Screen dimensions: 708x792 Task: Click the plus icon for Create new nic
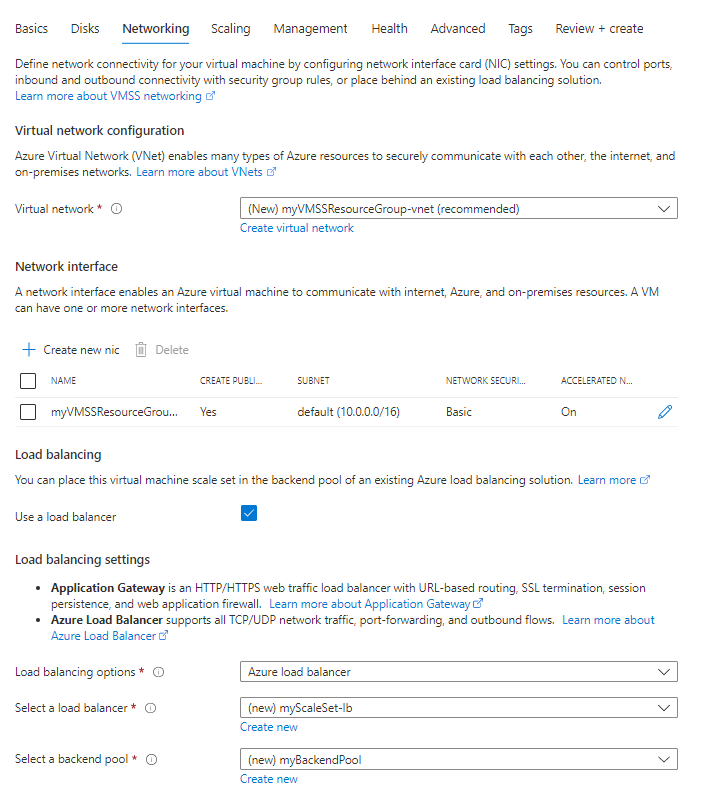click(x=28, y=350)
